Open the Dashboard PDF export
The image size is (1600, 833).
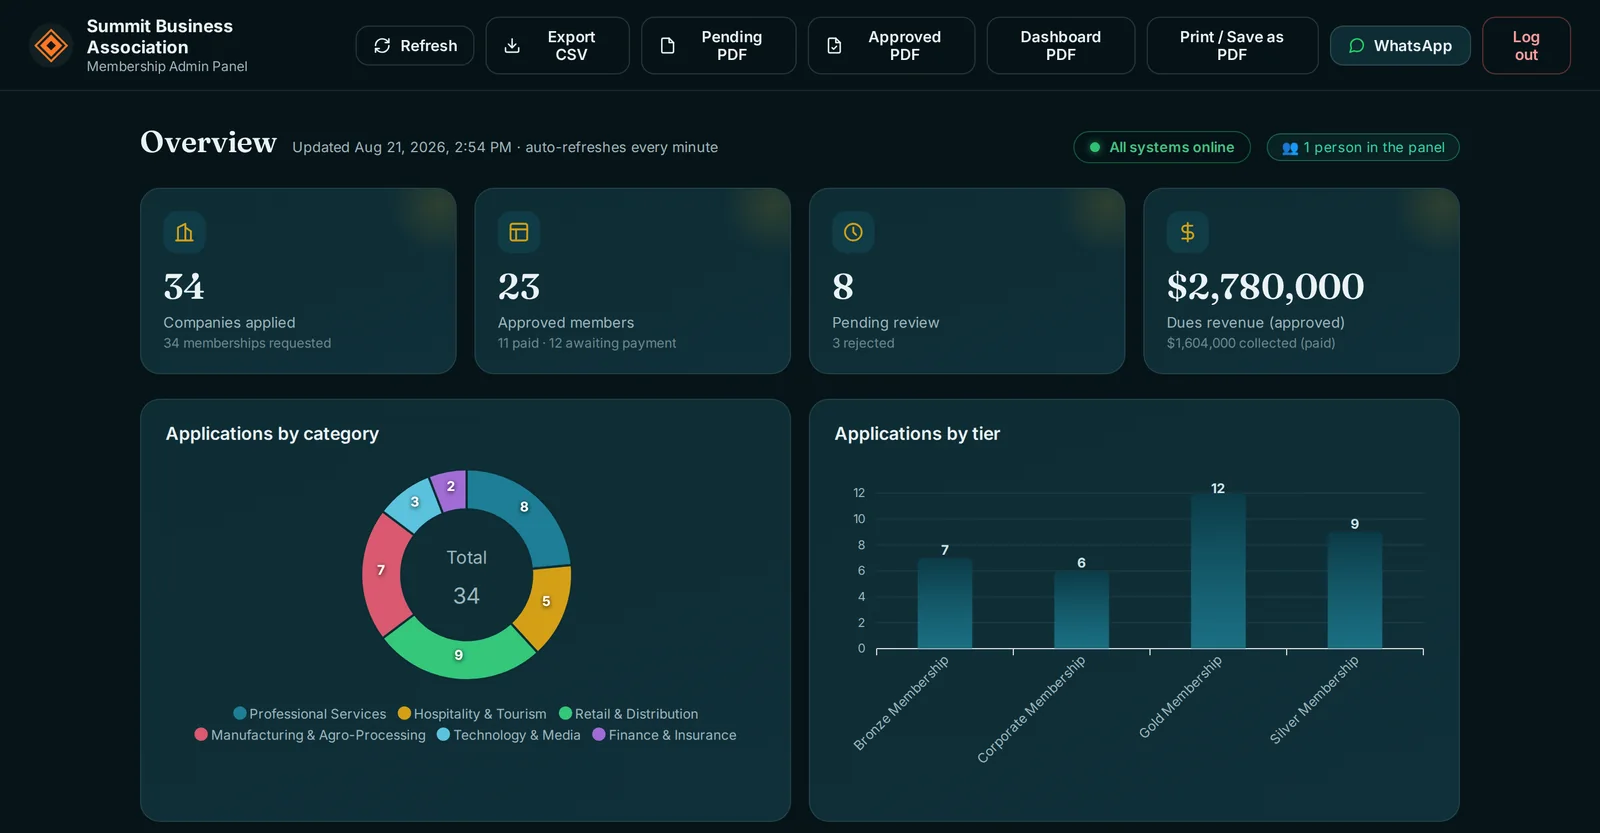pyautogui.click(x=1061, y=46)
